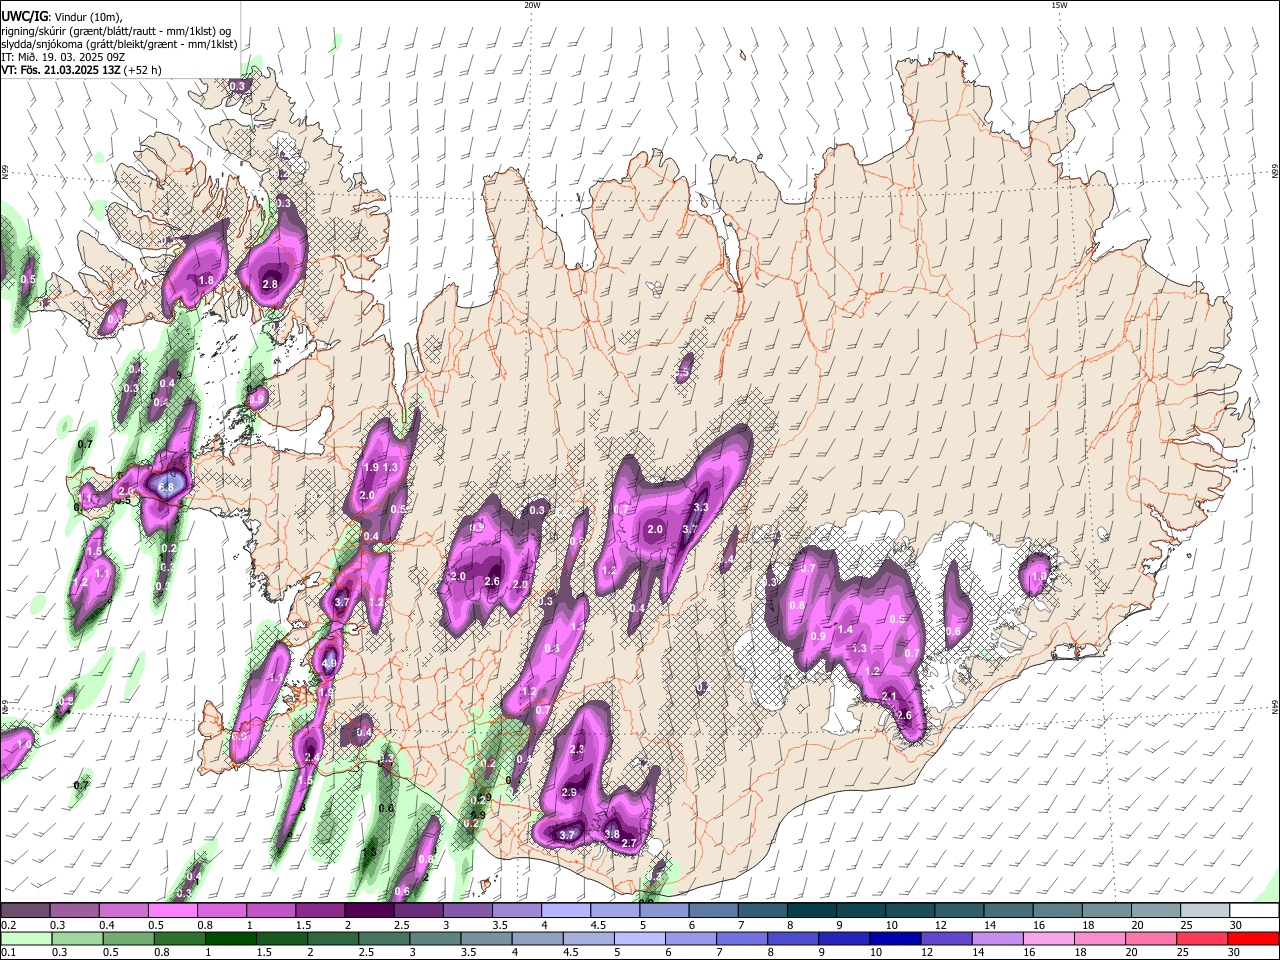Viewport: 1280px width, 960px height.
Task: Click the '2.8' precipitation value on map
Action: tap(270, 284)
